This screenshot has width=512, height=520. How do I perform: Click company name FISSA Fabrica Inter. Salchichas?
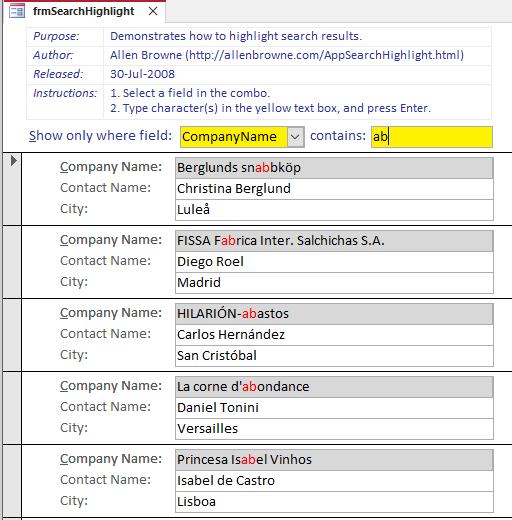(334, 241)
